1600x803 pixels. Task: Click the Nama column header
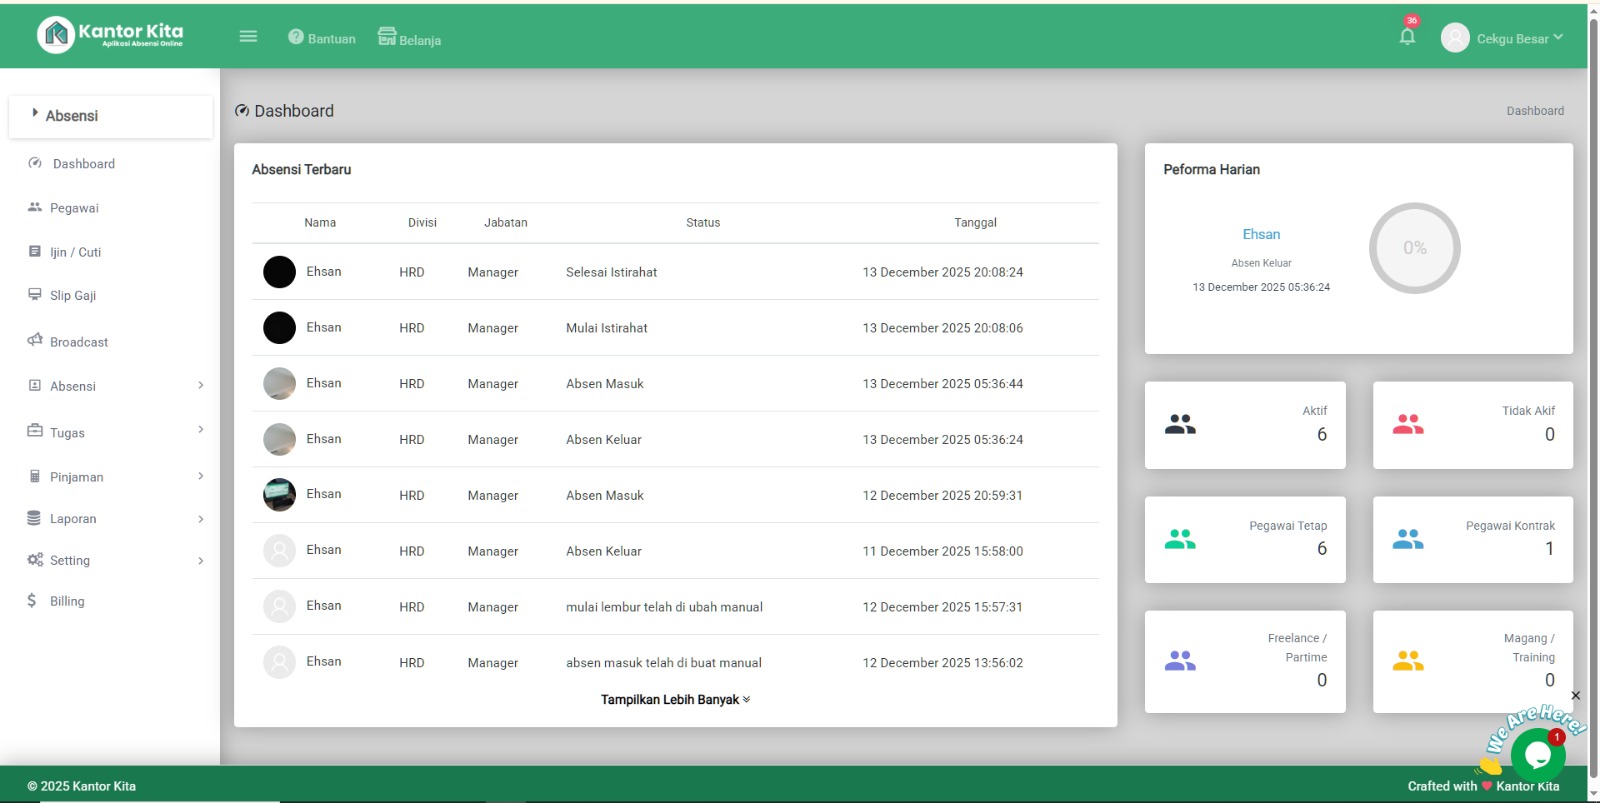coord(320,223)
